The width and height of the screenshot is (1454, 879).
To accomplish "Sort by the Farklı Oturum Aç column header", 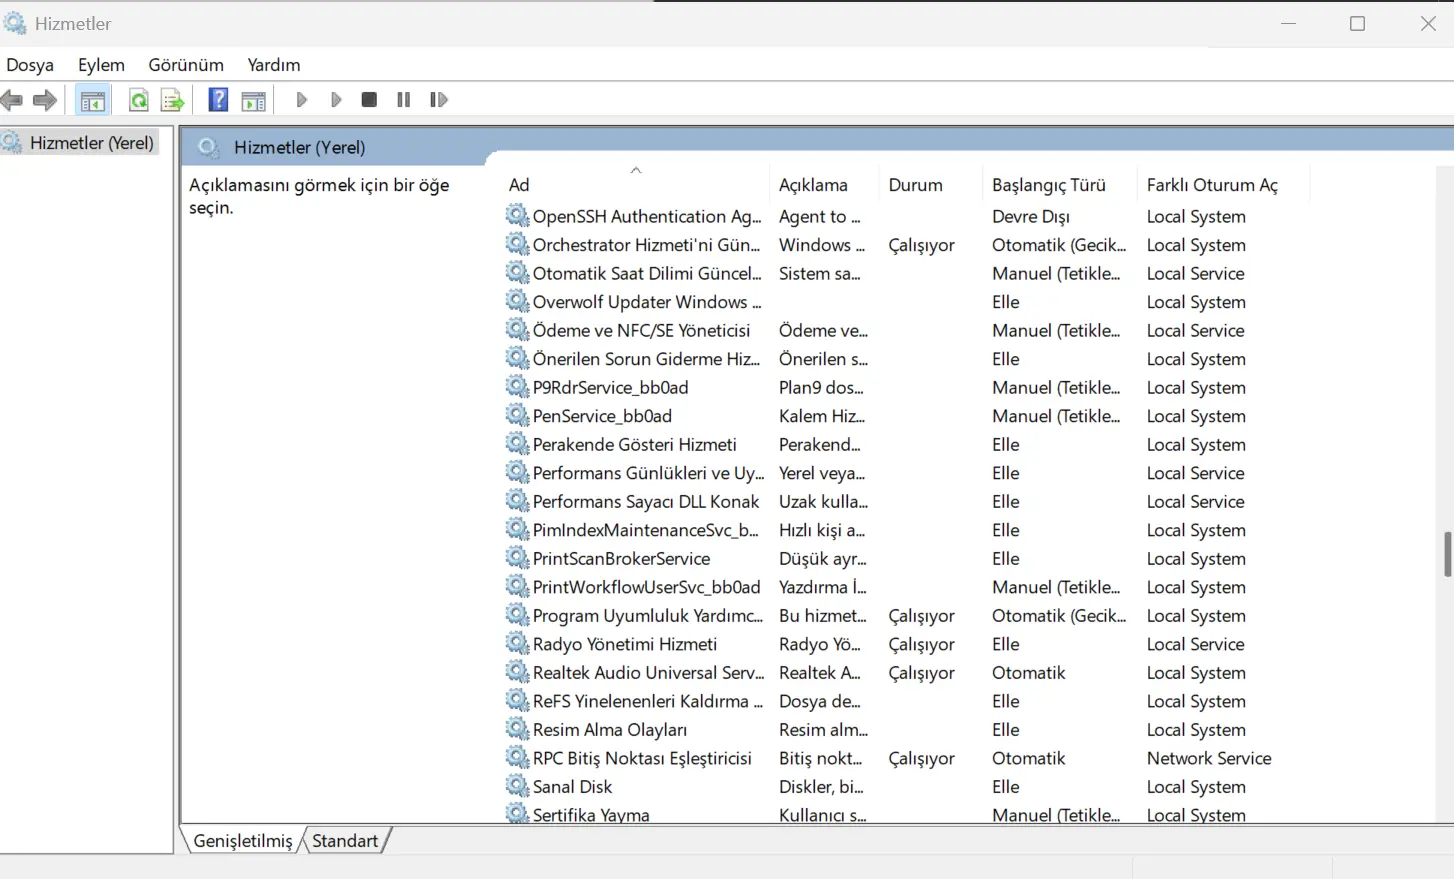I will [x=1223, y=185].
